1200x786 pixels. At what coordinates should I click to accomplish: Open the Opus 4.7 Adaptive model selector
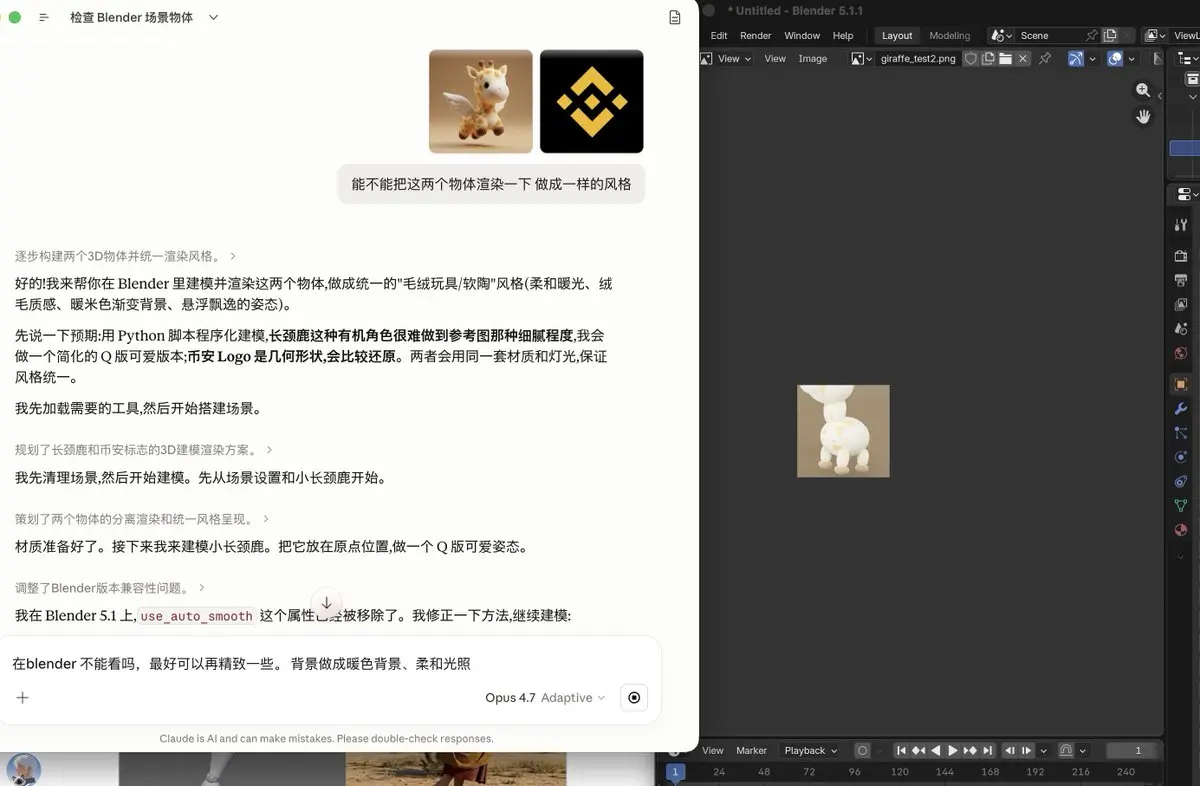tap(545, 698)
